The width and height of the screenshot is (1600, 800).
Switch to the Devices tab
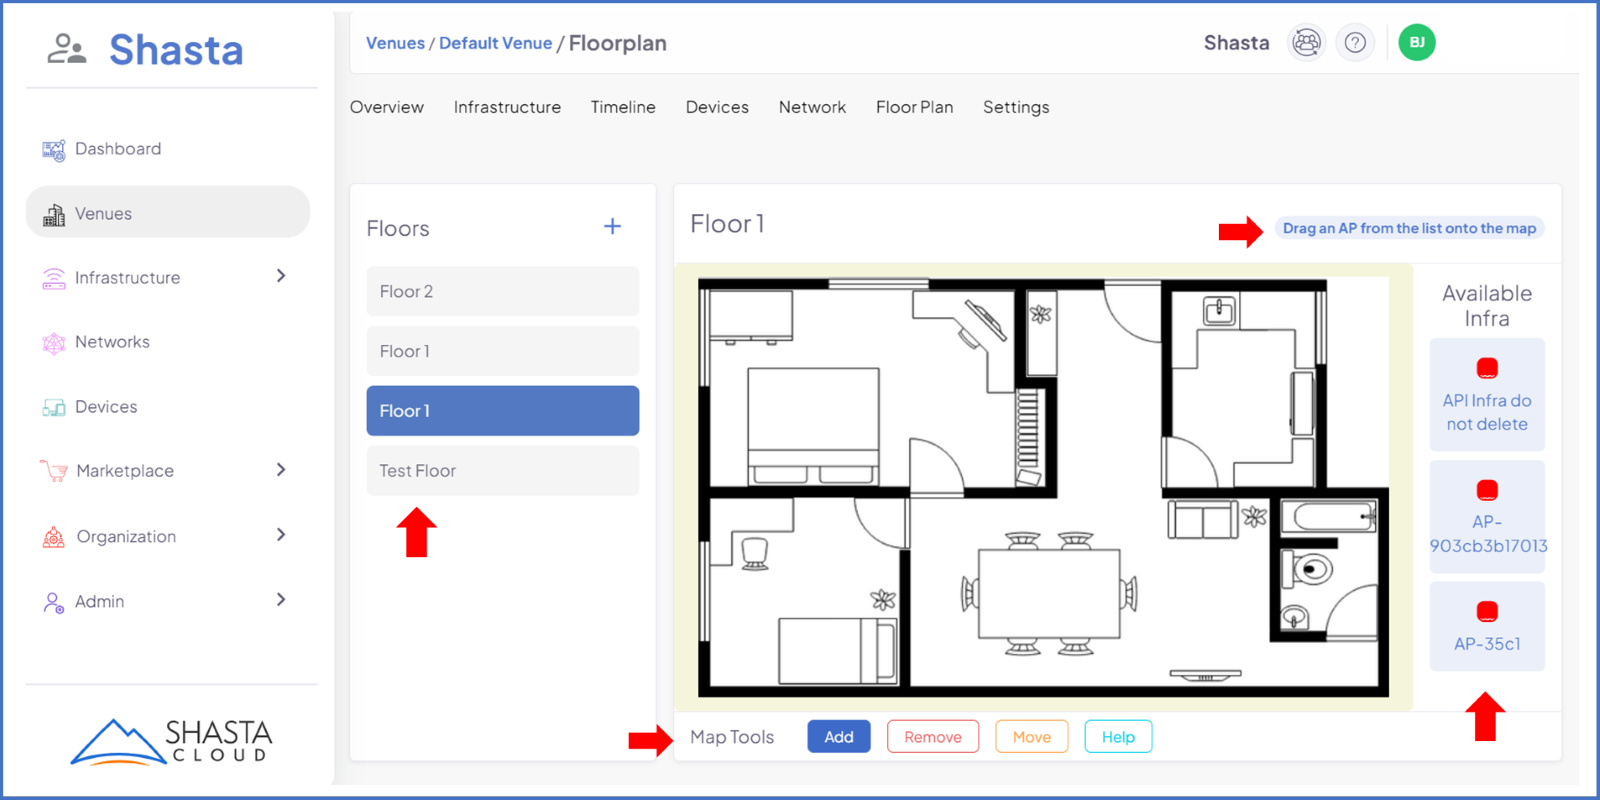[717, 107]
